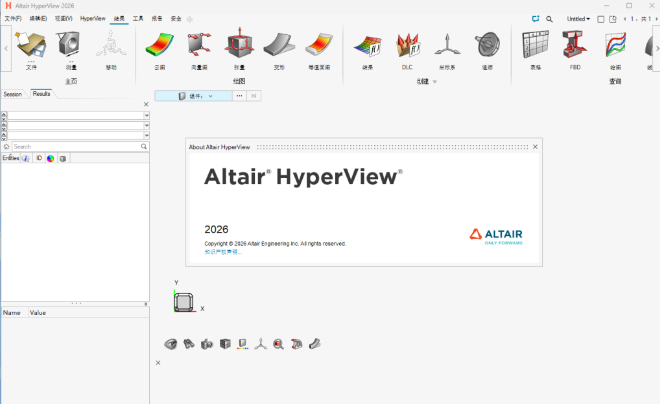The height and width of the screenshot is (404, 660).
Task: Switch to the Session tab
Action: [x=13, y=94]
